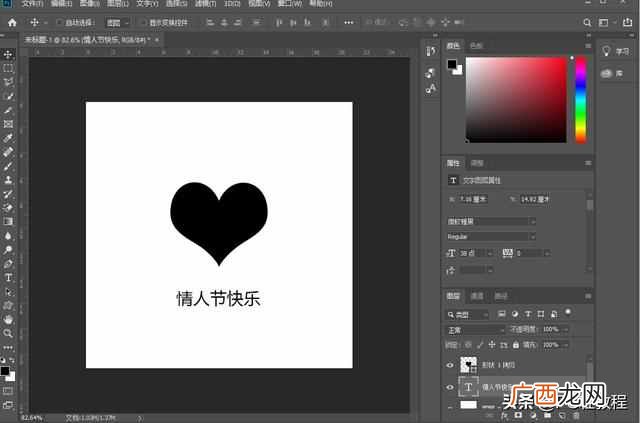Open the font size dropdown in Properties
The image size is (640, 423).
coord(490,254)
